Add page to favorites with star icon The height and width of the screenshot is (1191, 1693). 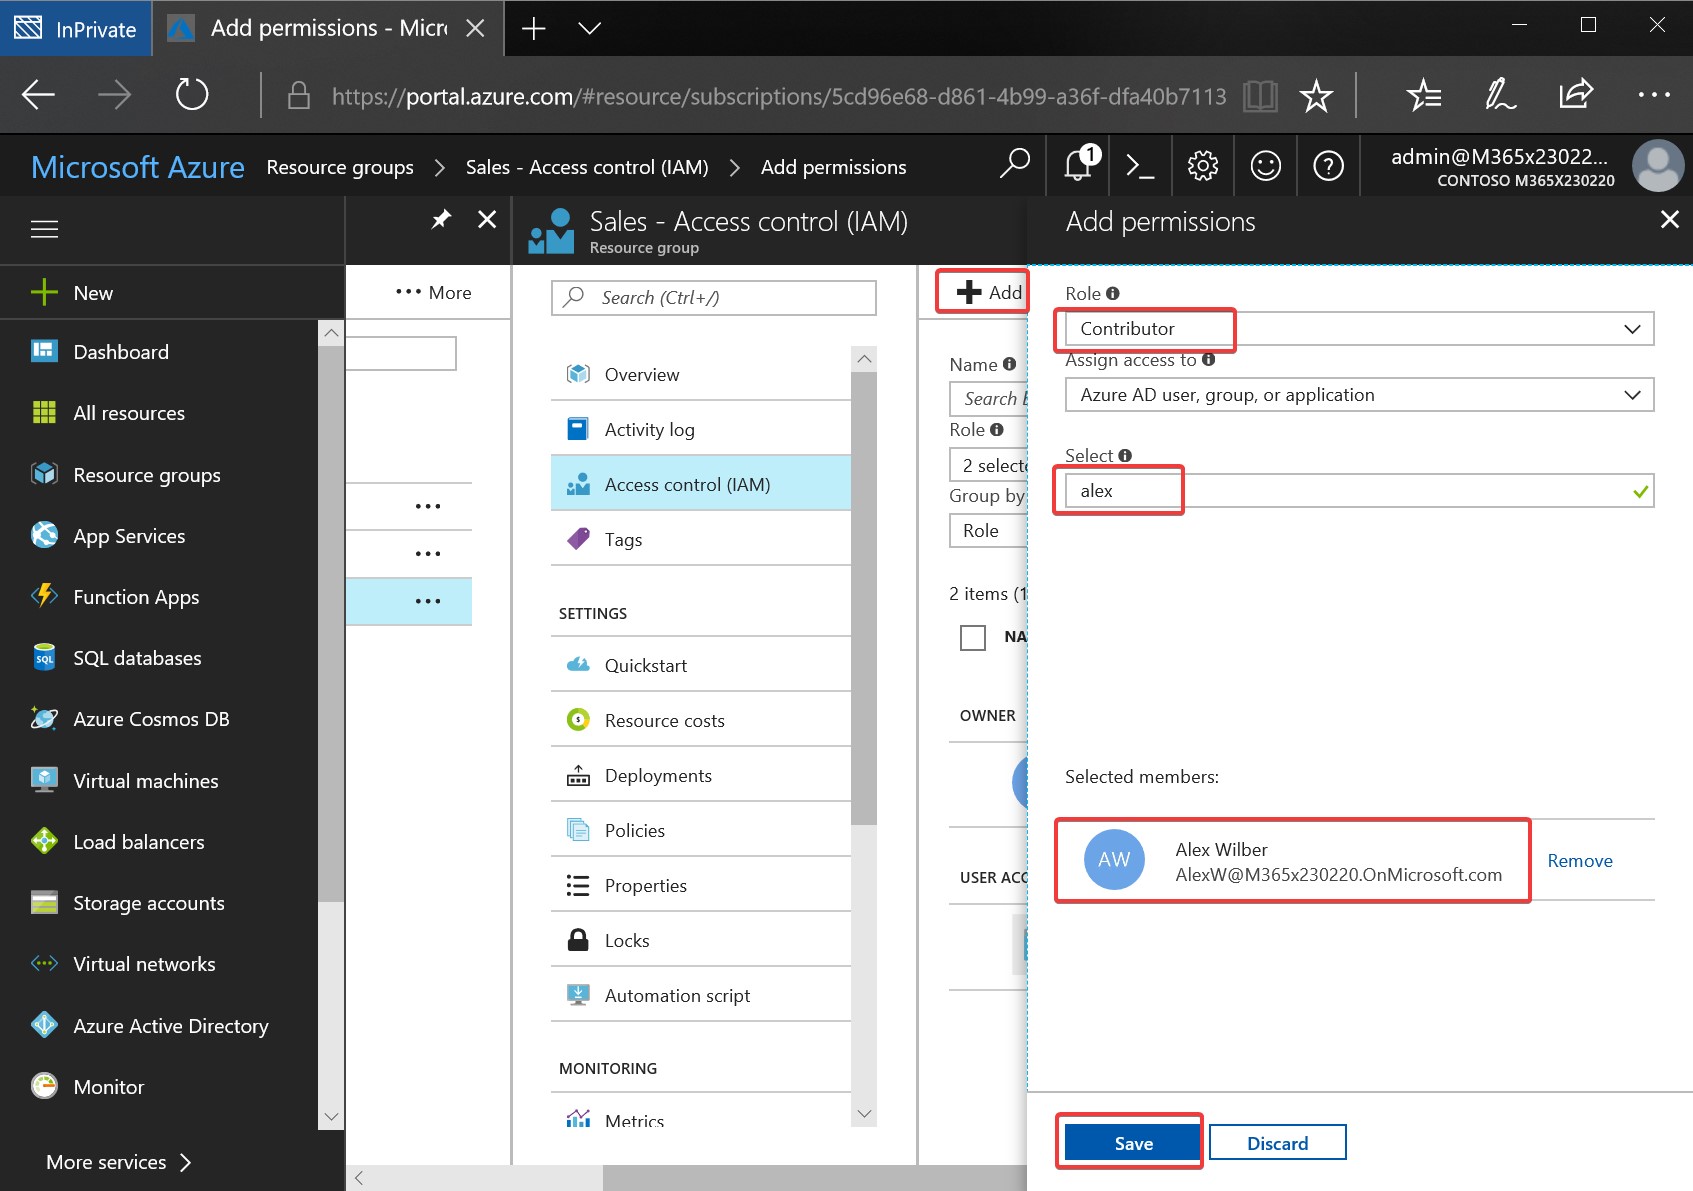click(1315, 96)
